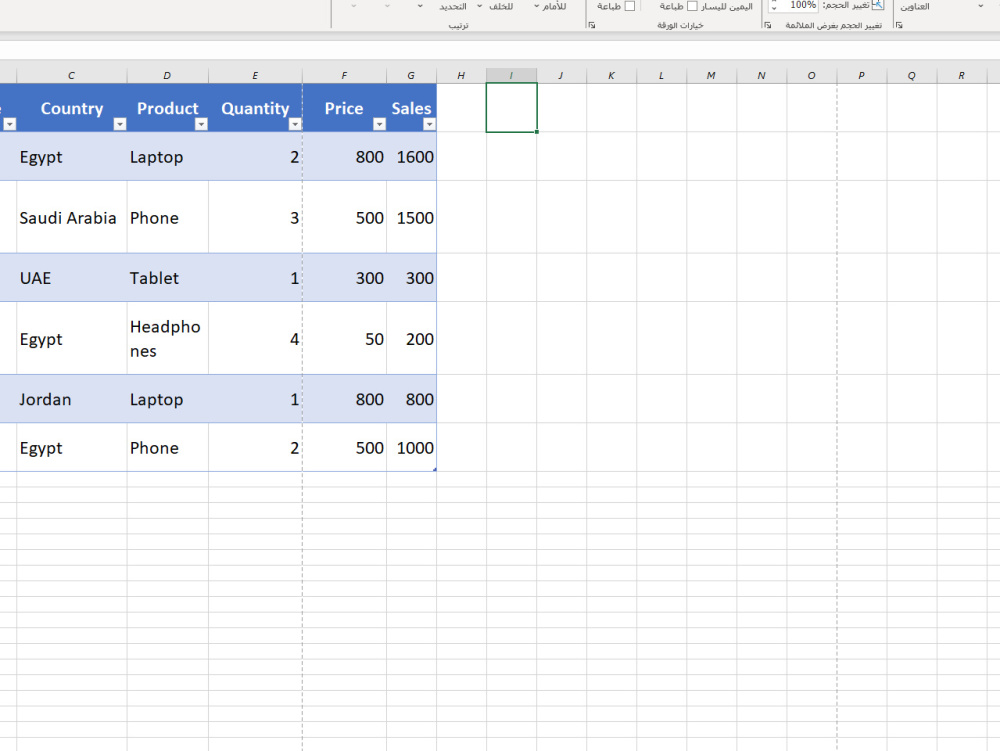This screenshot has width=1000, height=751.
Task: Select the price cell showing 50
Action: pos(344,339)
